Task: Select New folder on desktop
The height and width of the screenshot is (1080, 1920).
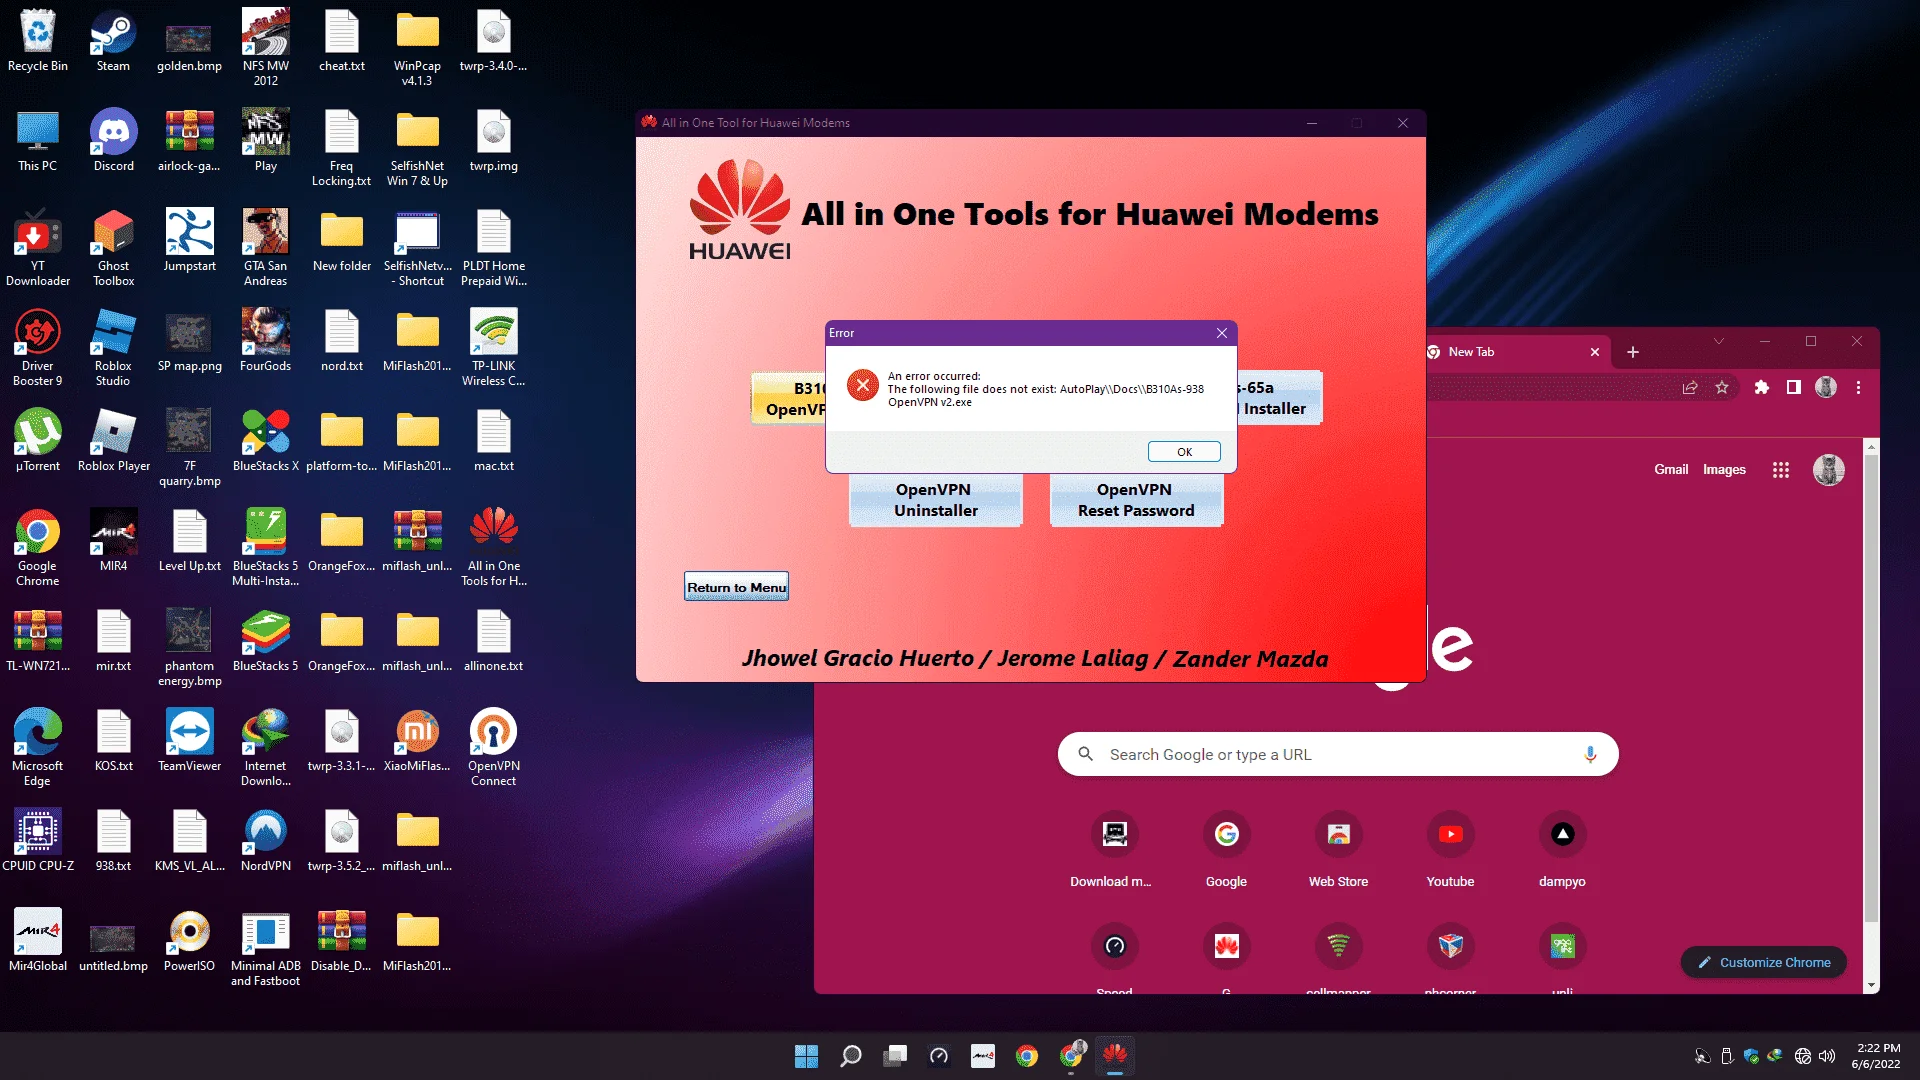Action: coord(341,240)
